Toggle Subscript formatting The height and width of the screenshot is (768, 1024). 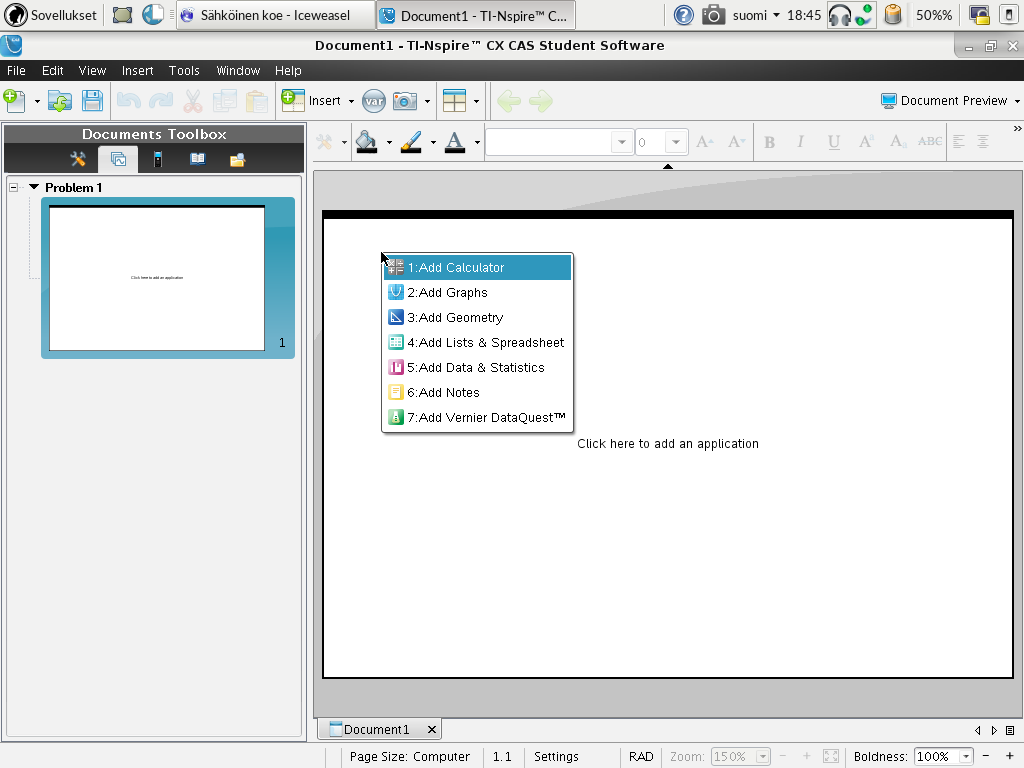click(x=898, y=142)
